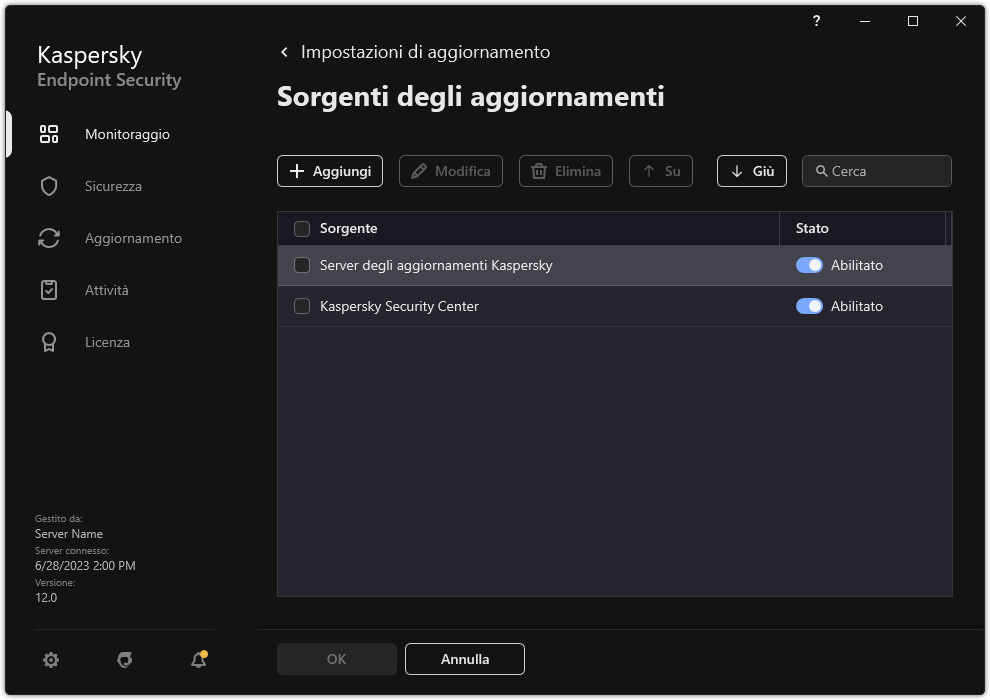Check the Server degli aggiornamenti Kaspersky checkbox

click(x=302, y=266)
